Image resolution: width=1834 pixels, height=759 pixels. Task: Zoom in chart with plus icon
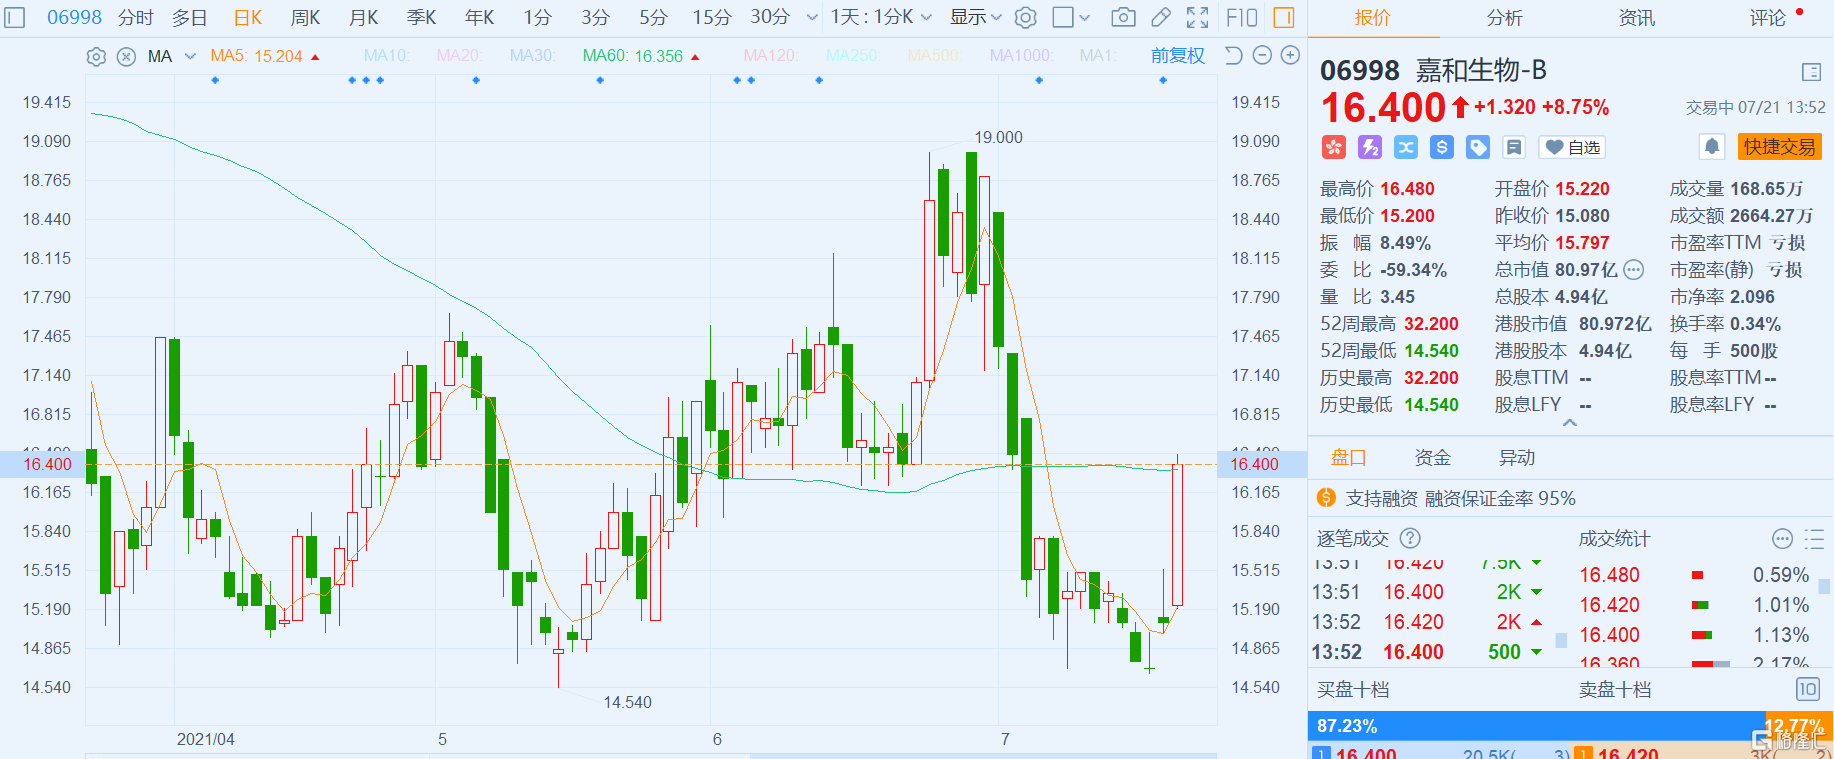(x=1290, y=56)
